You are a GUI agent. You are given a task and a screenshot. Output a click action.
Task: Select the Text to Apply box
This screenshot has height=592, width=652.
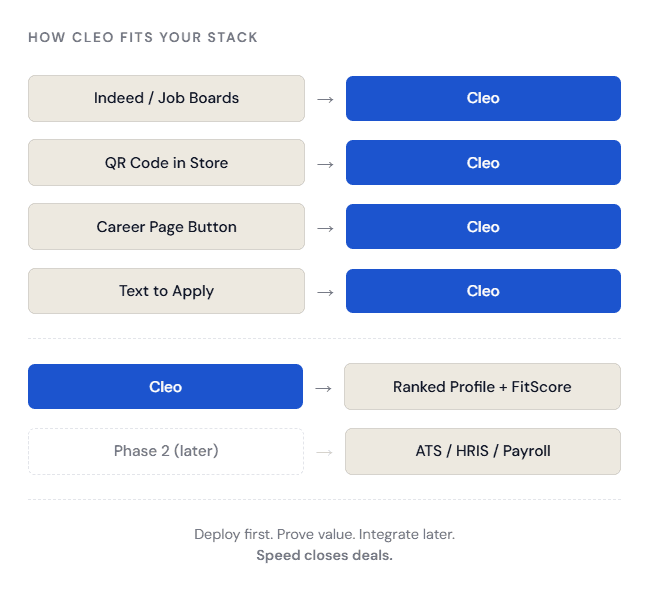tap(166, 290)
